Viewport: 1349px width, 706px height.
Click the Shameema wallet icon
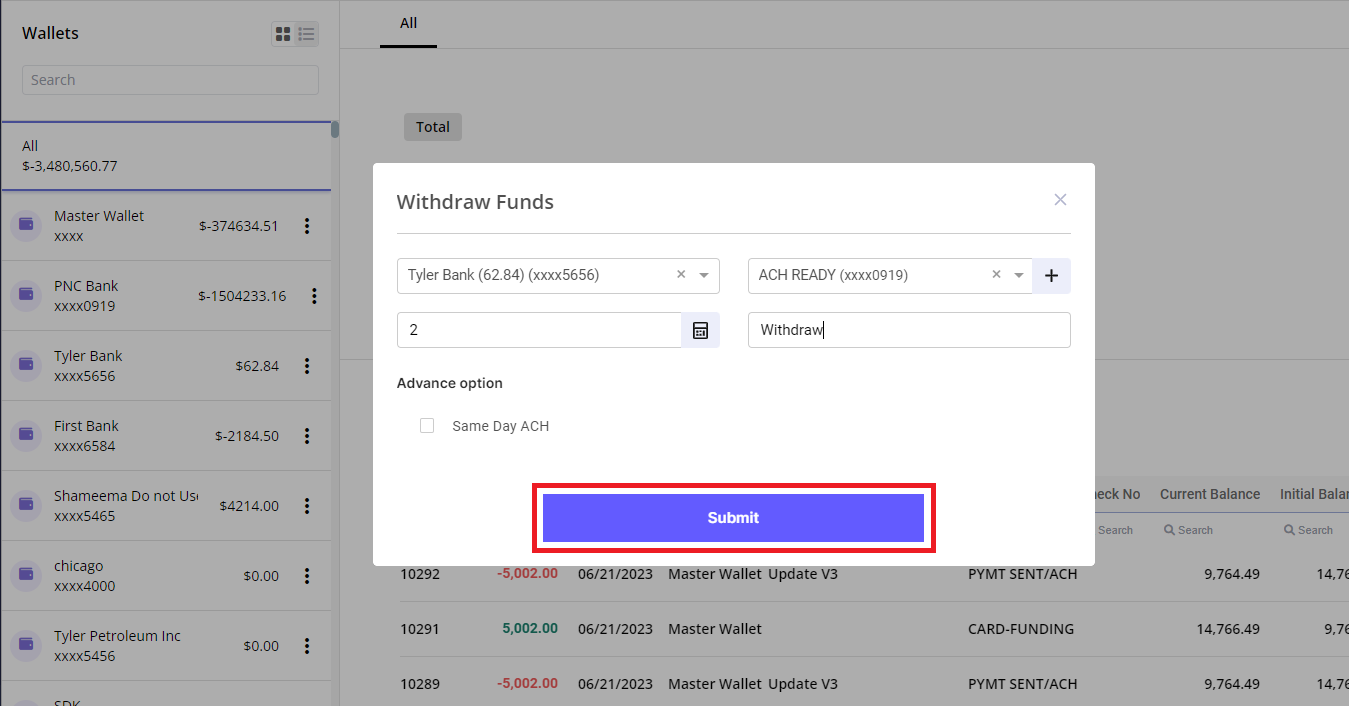pos(25,506)
